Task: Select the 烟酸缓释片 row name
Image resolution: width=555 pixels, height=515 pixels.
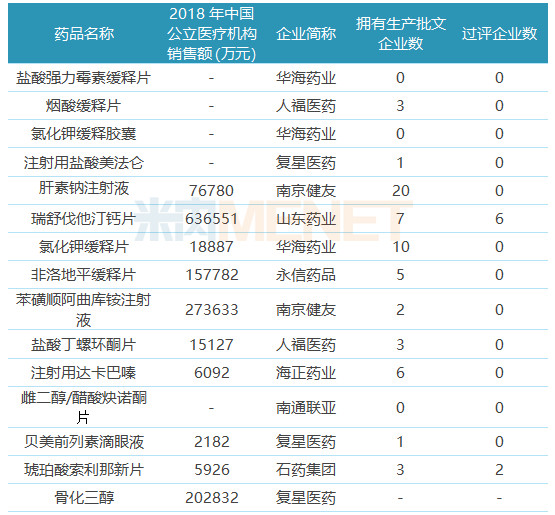Action: tap(84, 106)
